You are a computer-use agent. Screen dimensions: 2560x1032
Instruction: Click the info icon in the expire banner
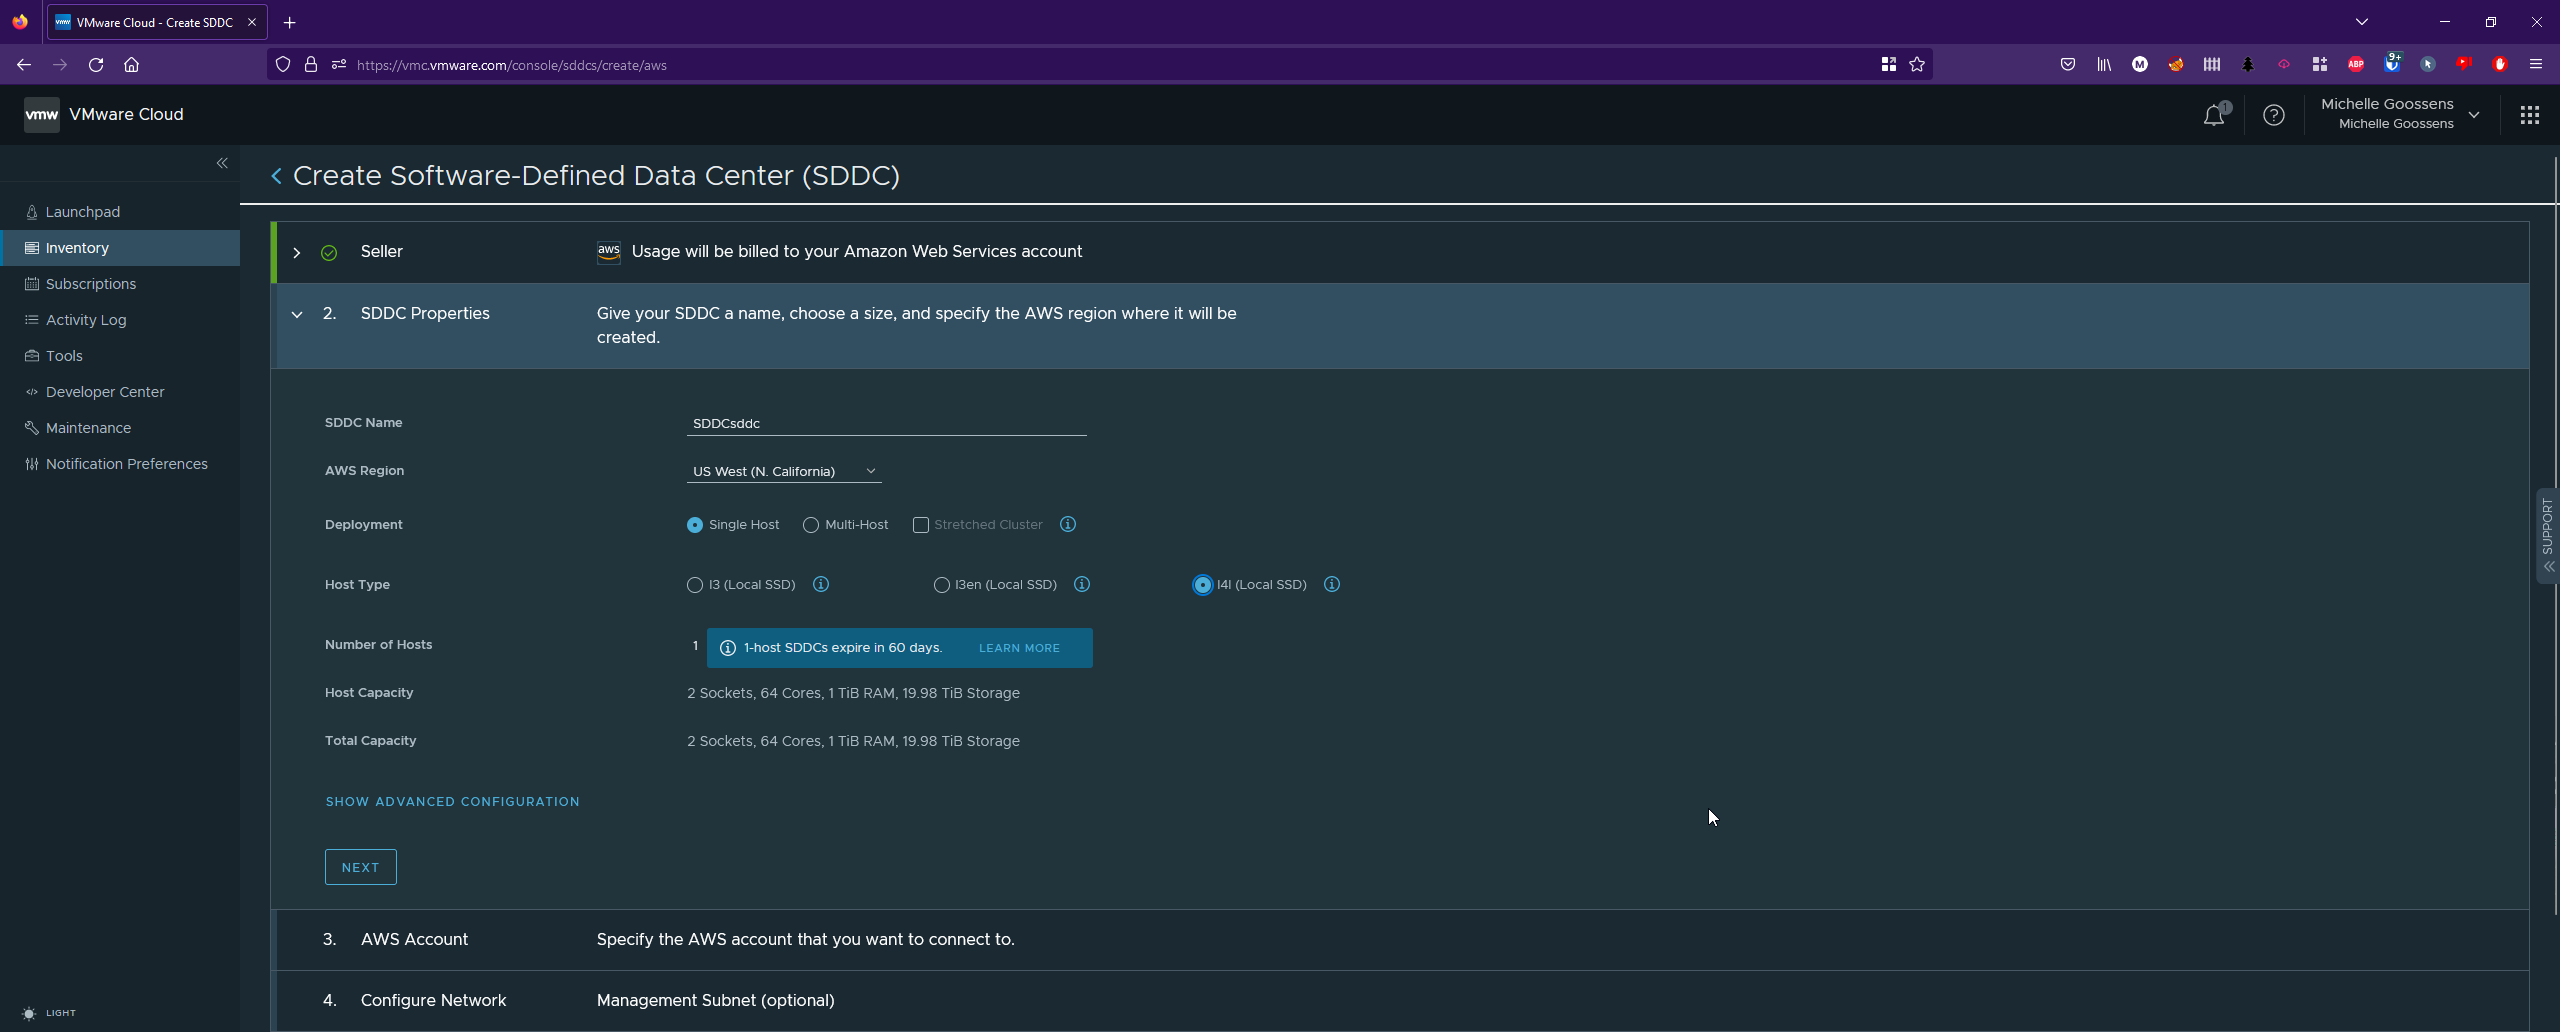(728, 648)
